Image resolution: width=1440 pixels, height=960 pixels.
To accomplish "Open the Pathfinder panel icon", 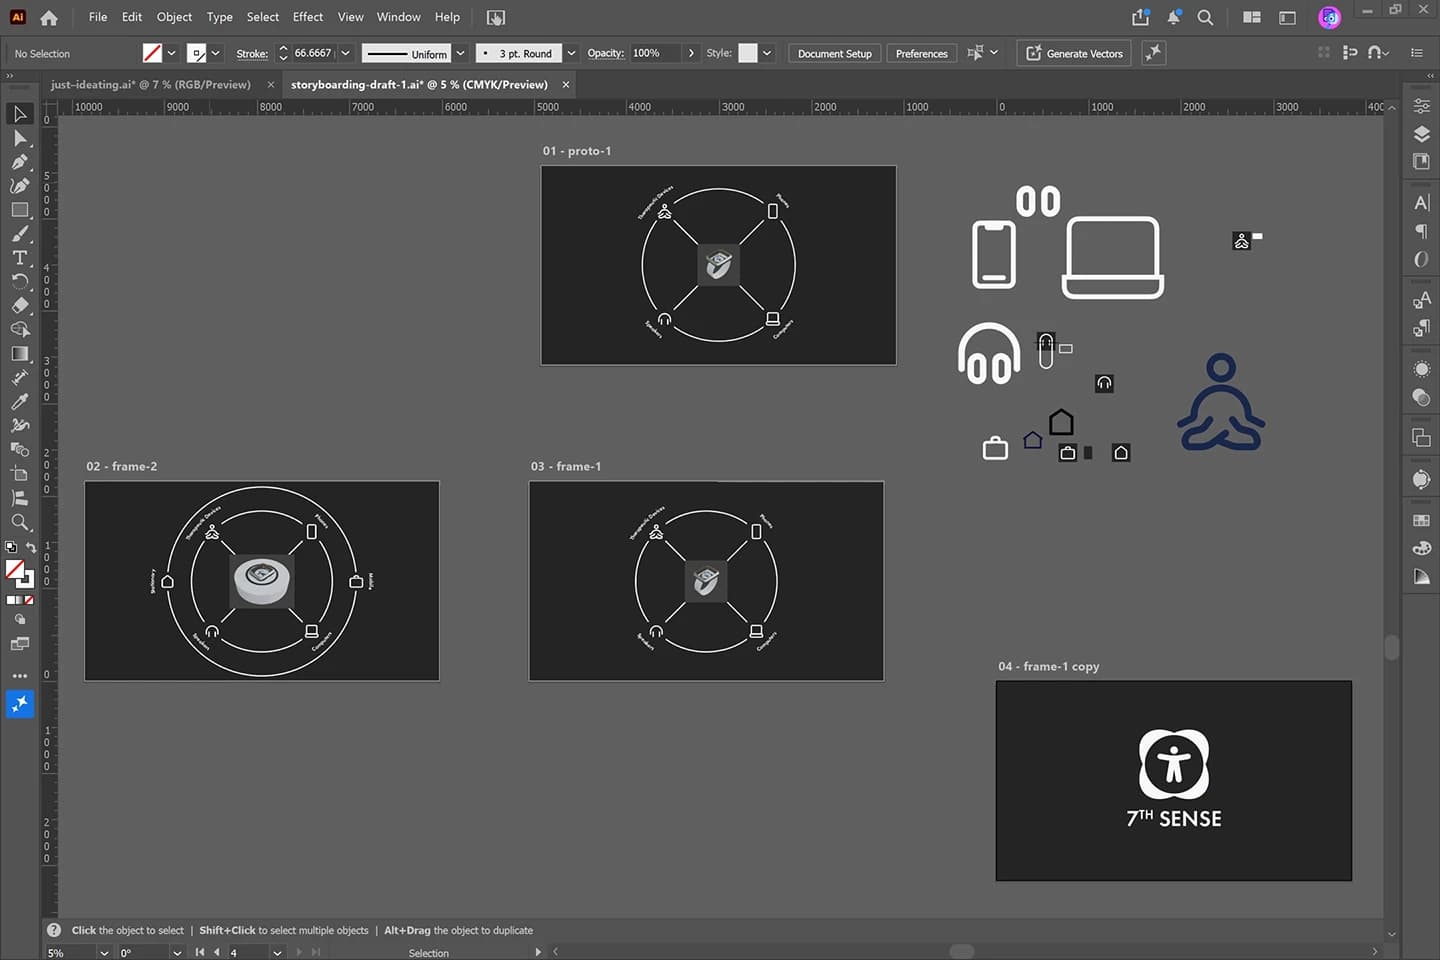I will point(1421,438).
